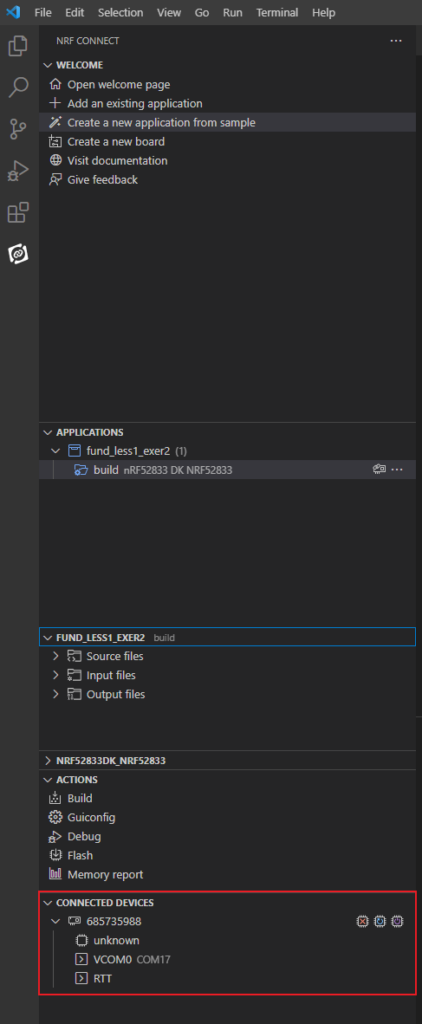Viewport: 422px width, 1024px height.
Task: Open the Search view icon
Action: [x=18, y=88]
